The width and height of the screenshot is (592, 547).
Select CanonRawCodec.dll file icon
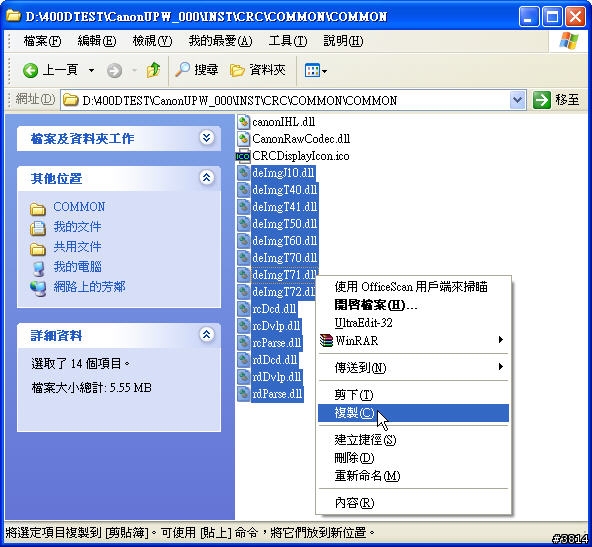point(244,139)
